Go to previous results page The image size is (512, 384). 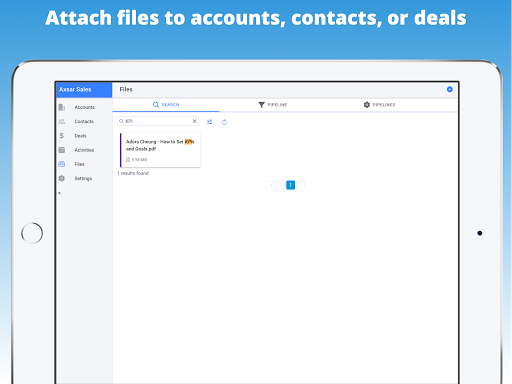click(x=281, y=185)
